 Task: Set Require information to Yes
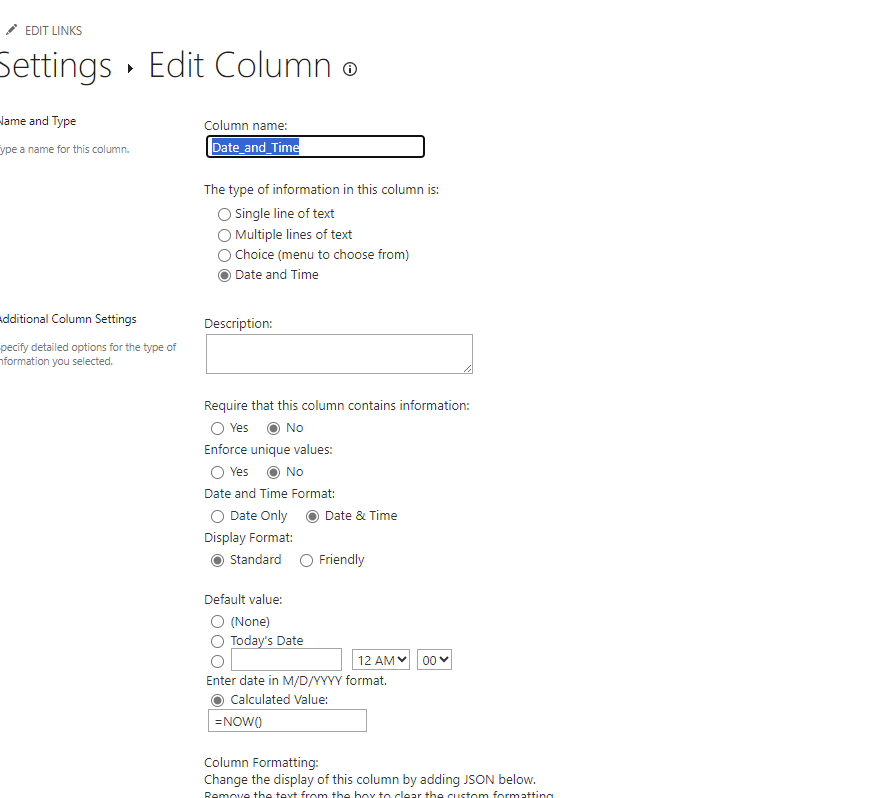(216, 428)
